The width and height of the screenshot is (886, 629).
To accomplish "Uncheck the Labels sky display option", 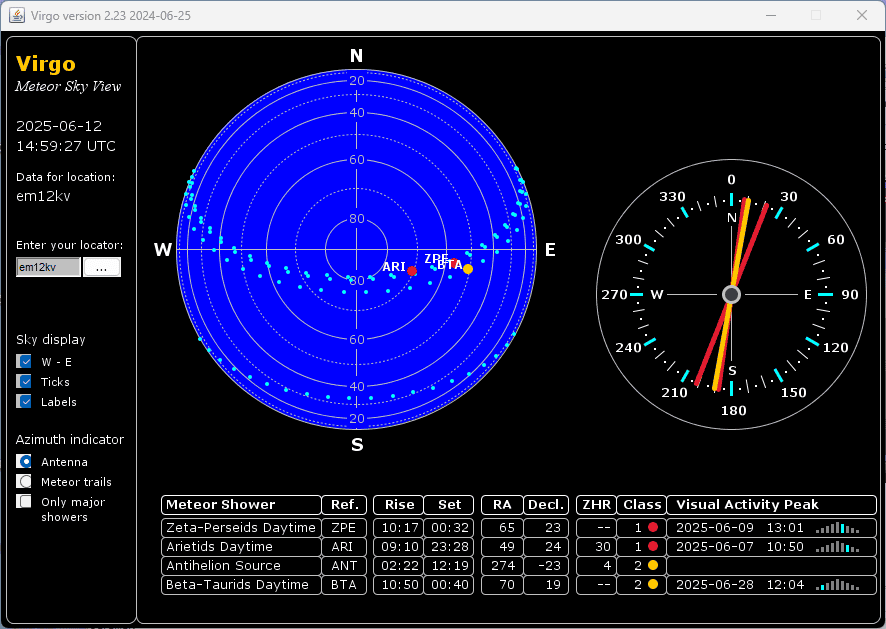I will click(x=25, y=402).
